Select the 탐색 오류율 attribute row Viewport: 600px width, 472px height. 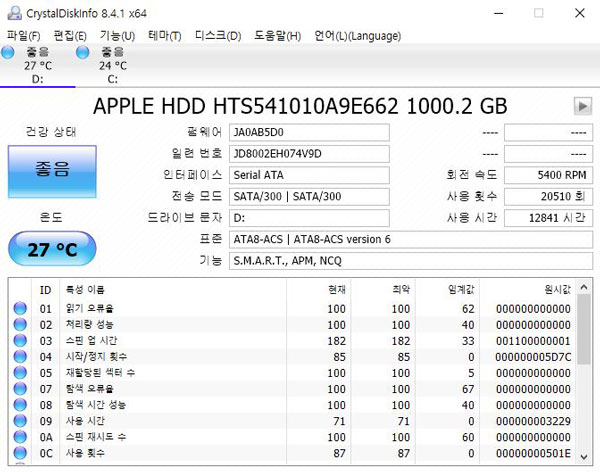292,389
